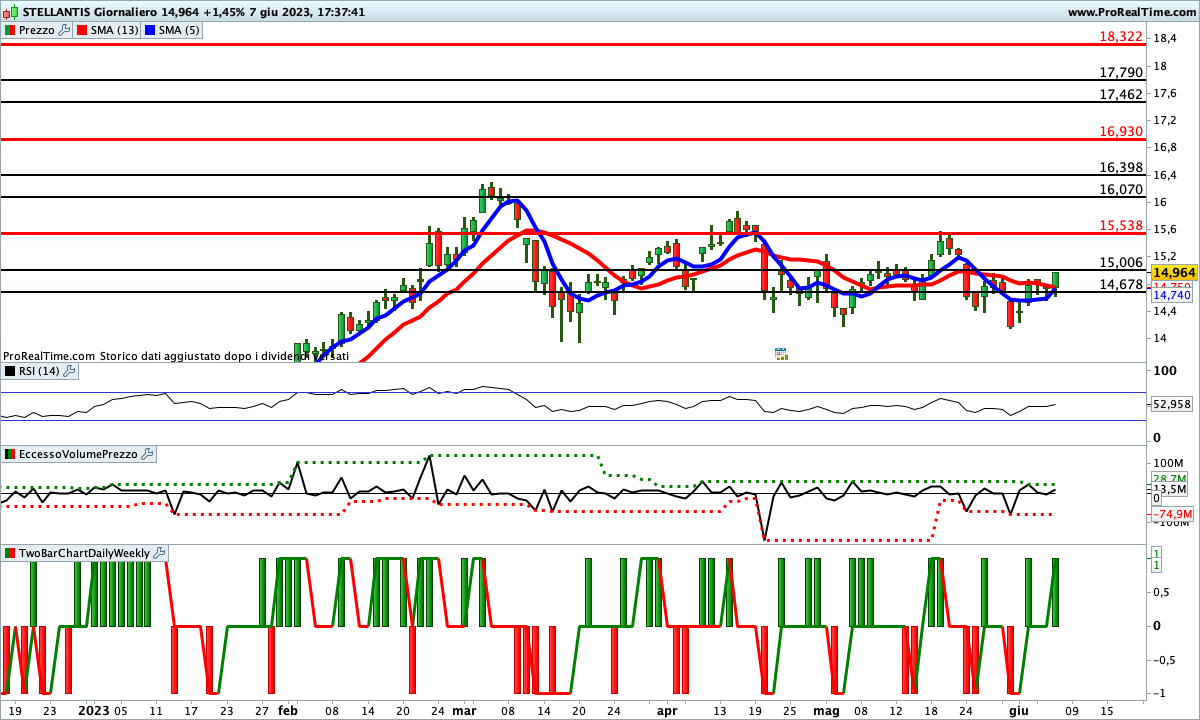Screen dimensions: 1200x720
Task: Click the red 18,322 resistance level label
Action: click(x=1120, y=36)
